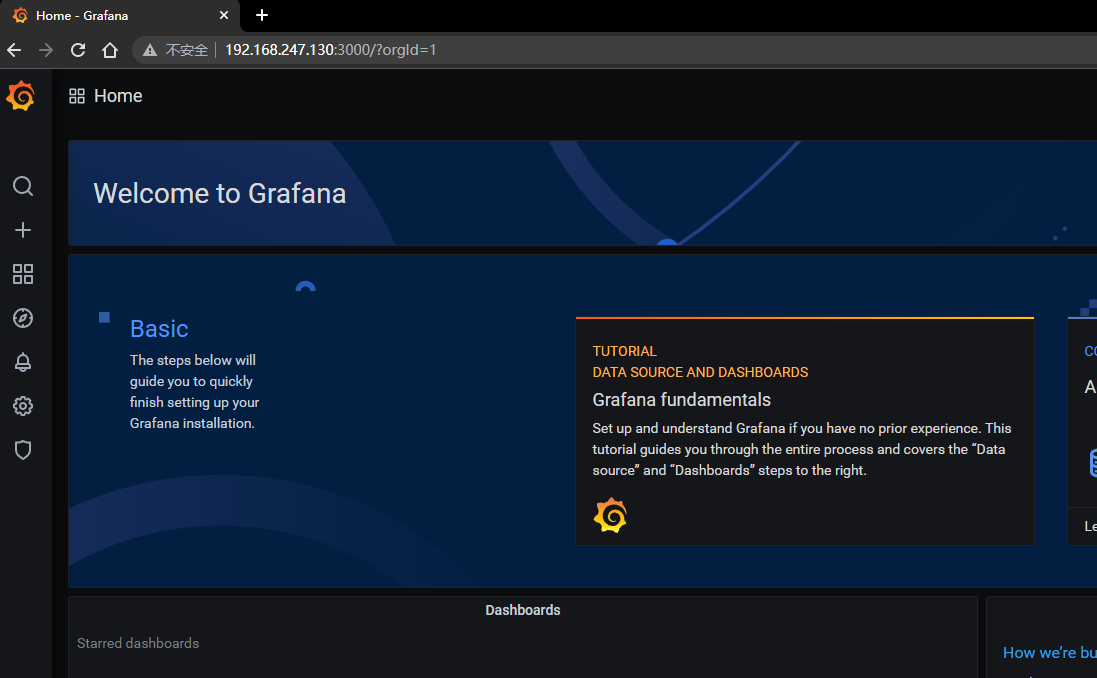Click the Starred dashboards label
Viewport: 1097px width, 678px height.
click(138, 643)
